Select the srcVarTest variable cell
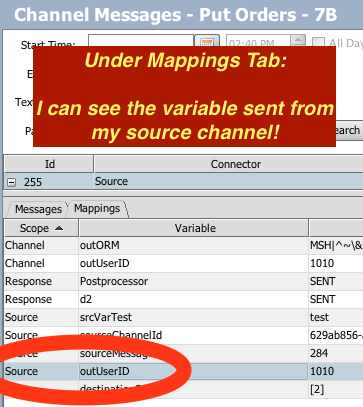Image resolution: width=363 pixels, height=407 pixels. pos(194,317)
